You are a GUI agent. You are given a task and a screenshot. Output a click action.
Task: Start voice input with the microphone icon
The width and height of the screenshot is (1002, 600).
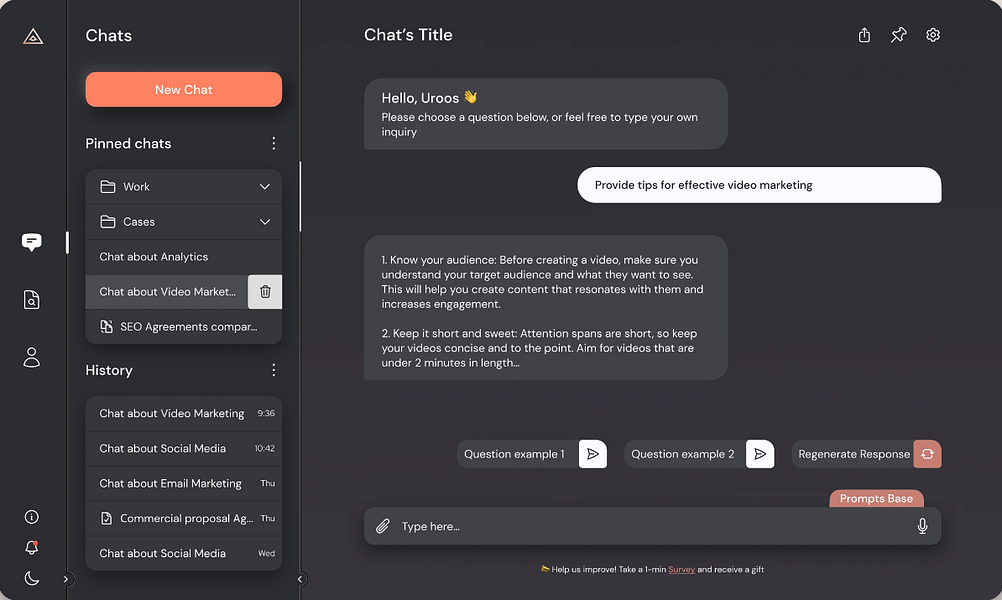(922, 525)
